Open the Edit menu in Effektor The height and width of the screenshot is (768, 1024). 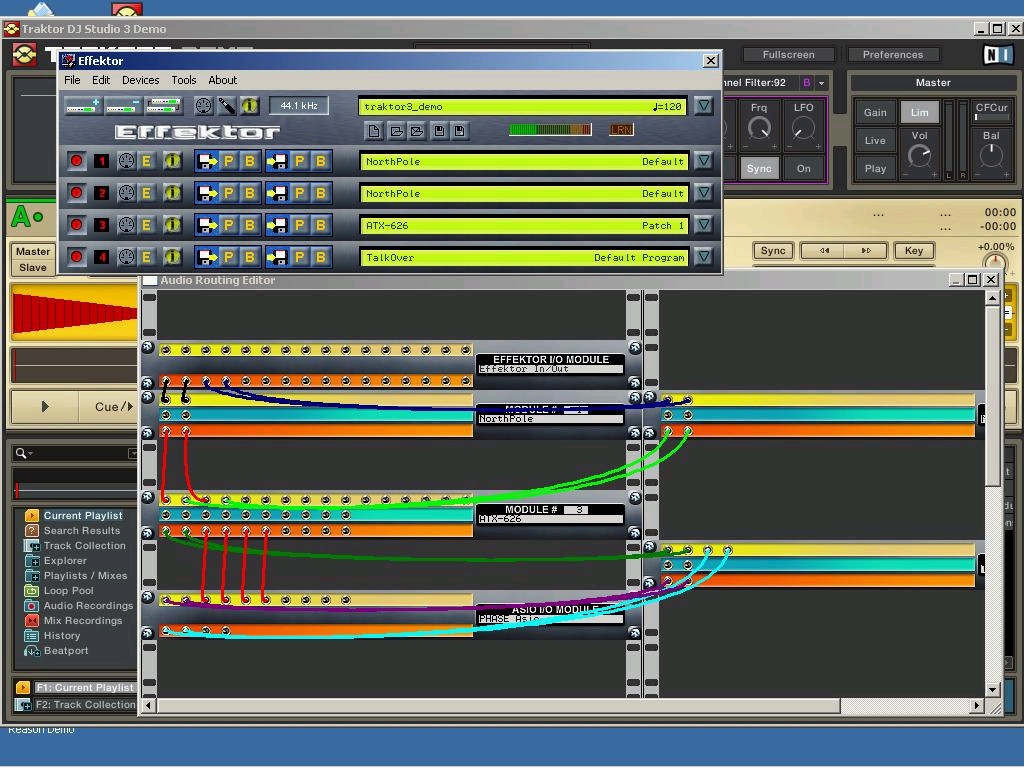[101, 80]
